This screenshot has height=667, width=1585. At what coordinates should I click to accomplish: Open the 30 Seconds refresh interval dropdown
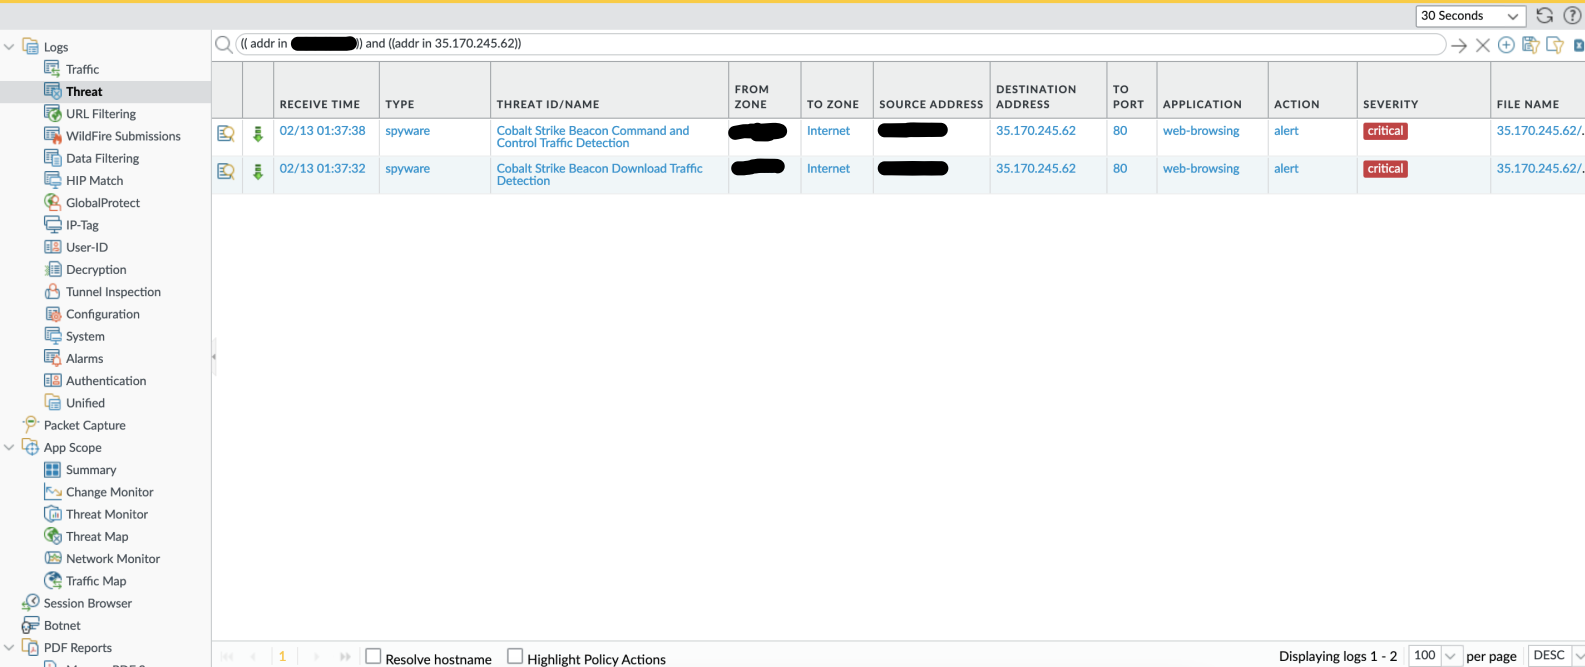pos(1470,16)
